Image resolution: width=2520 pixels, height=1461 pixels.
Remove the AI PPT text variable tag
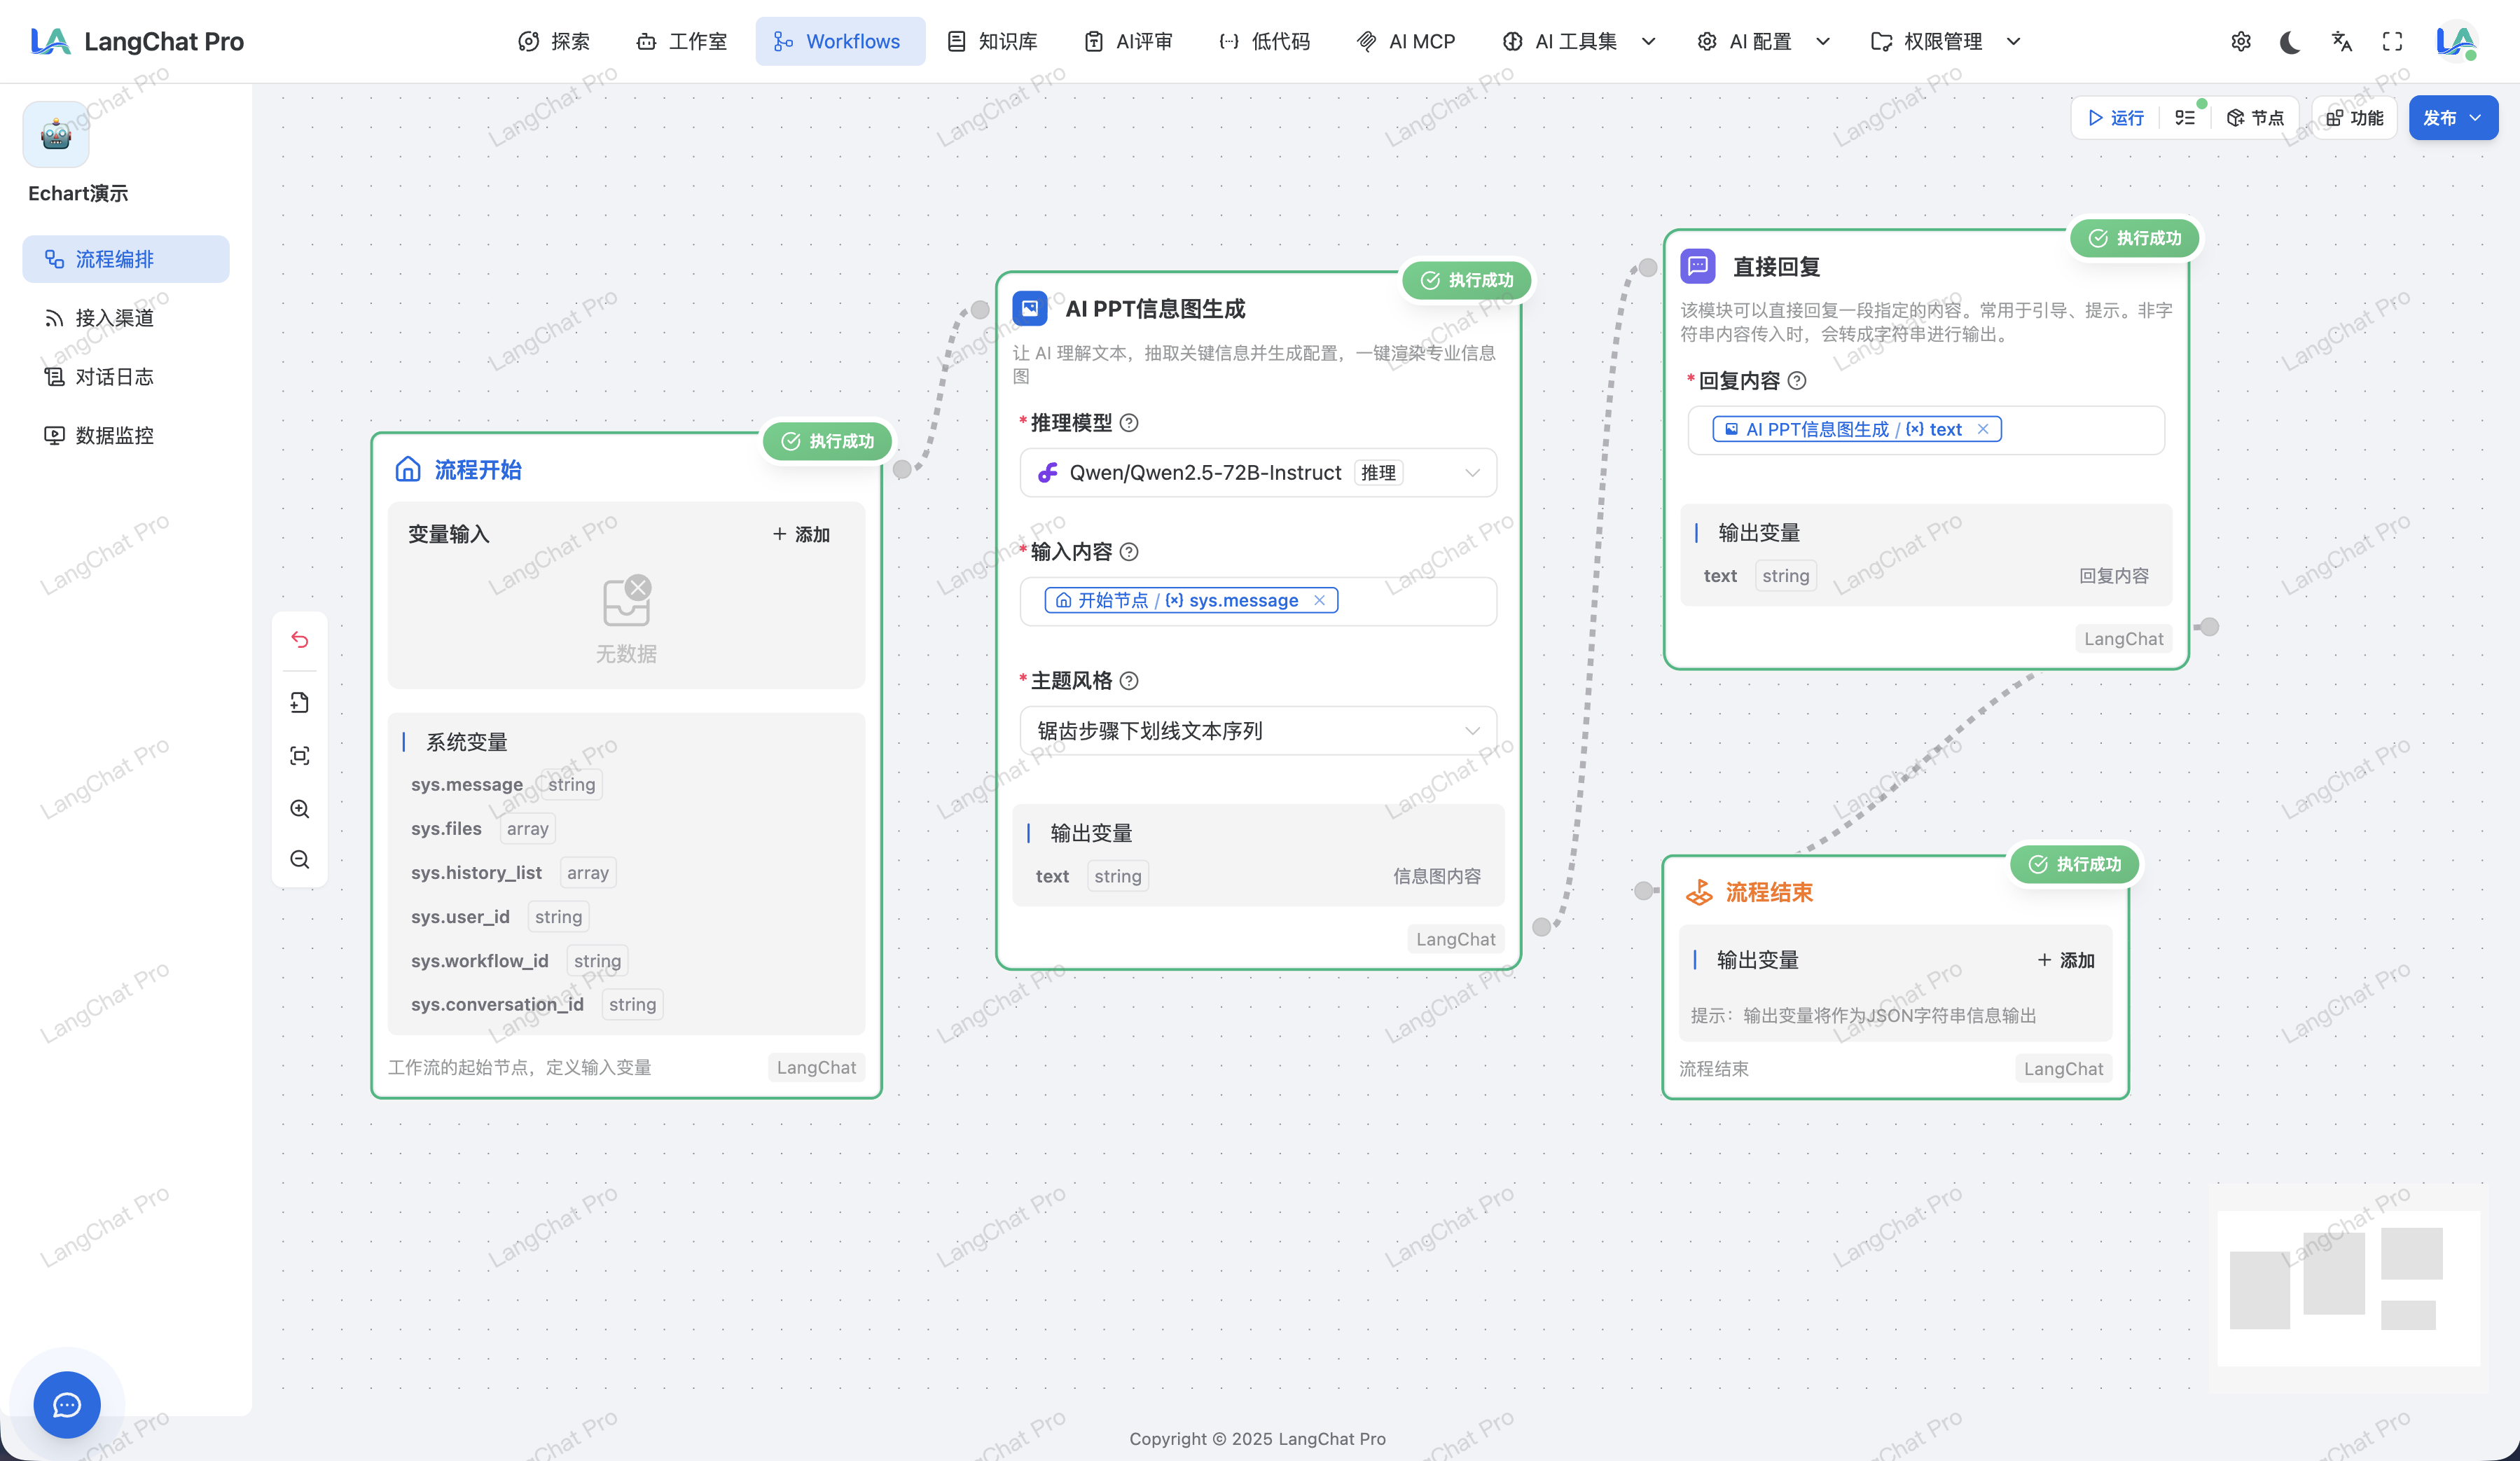(x=1982, y=429)
